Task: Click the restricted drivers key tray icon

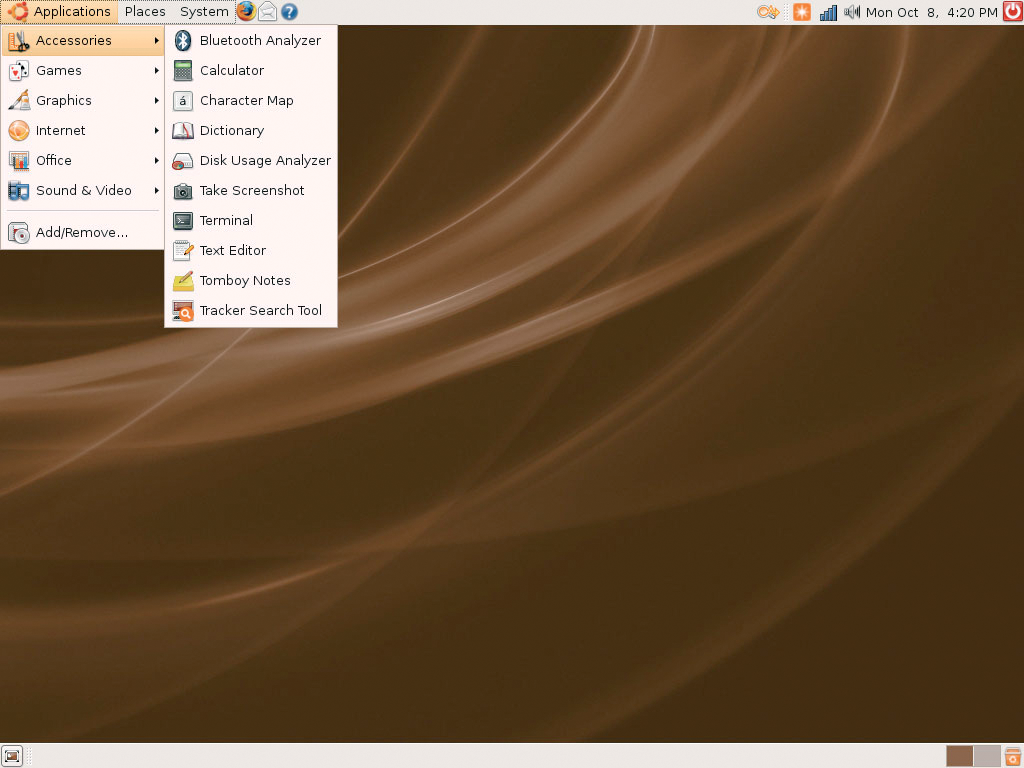Action: 768,12
